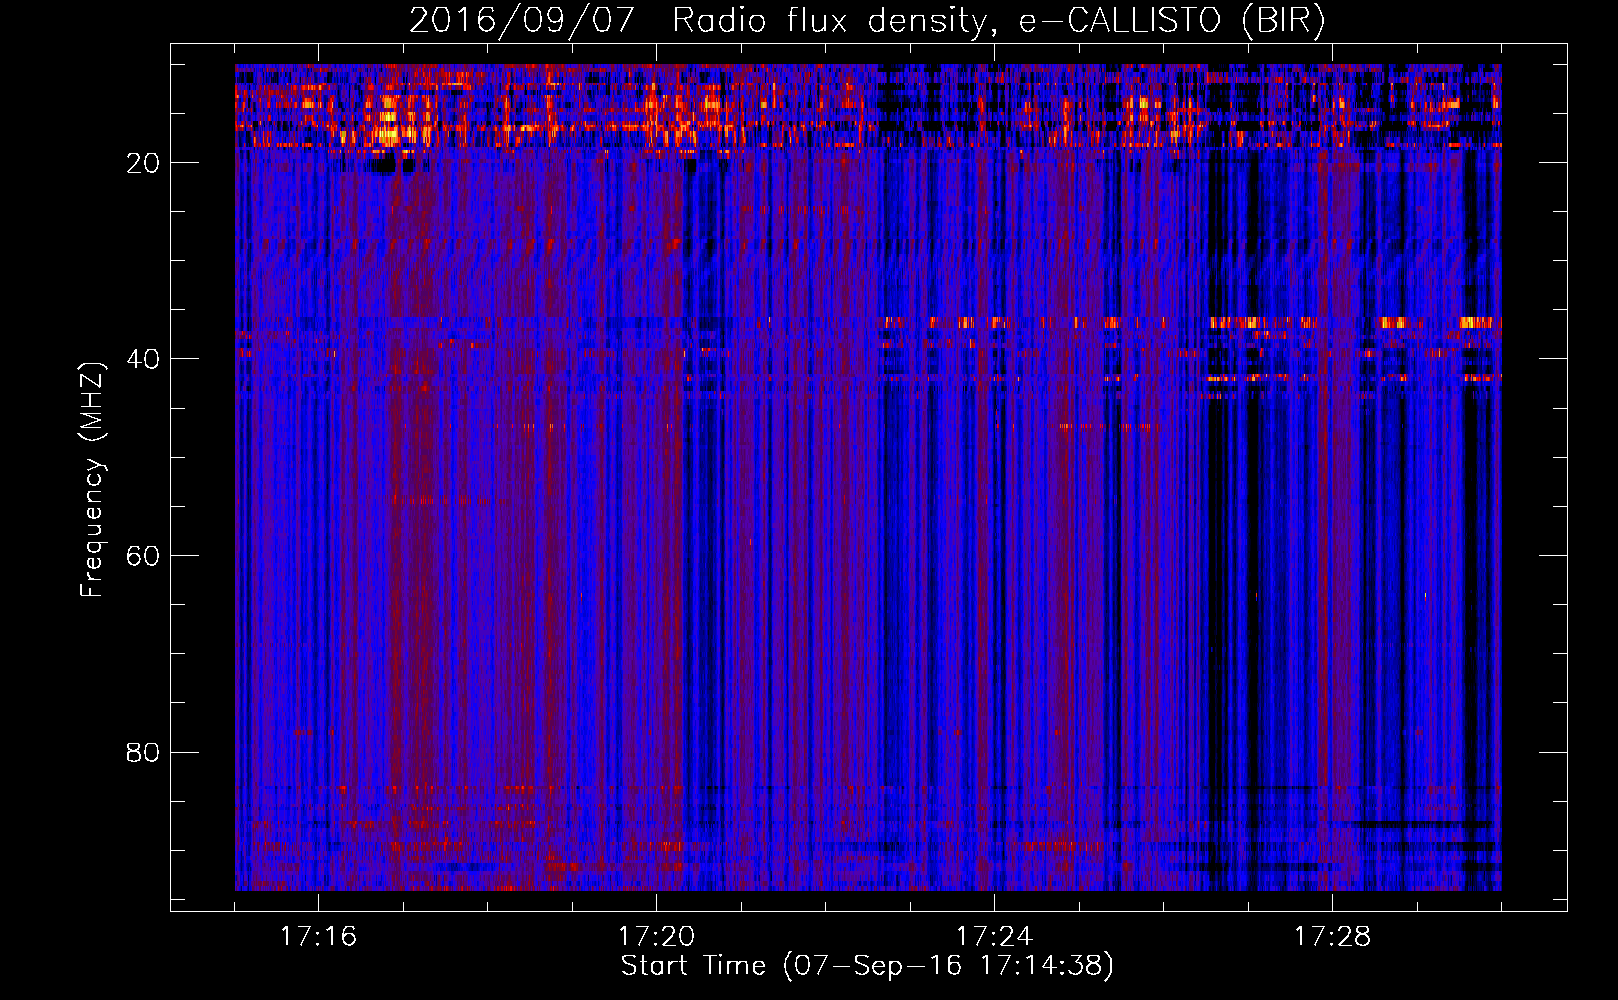Select the 'Frequency (MHZ)' y-axis label
This screenshot has height=1000, width=1618.
point(92,480)
